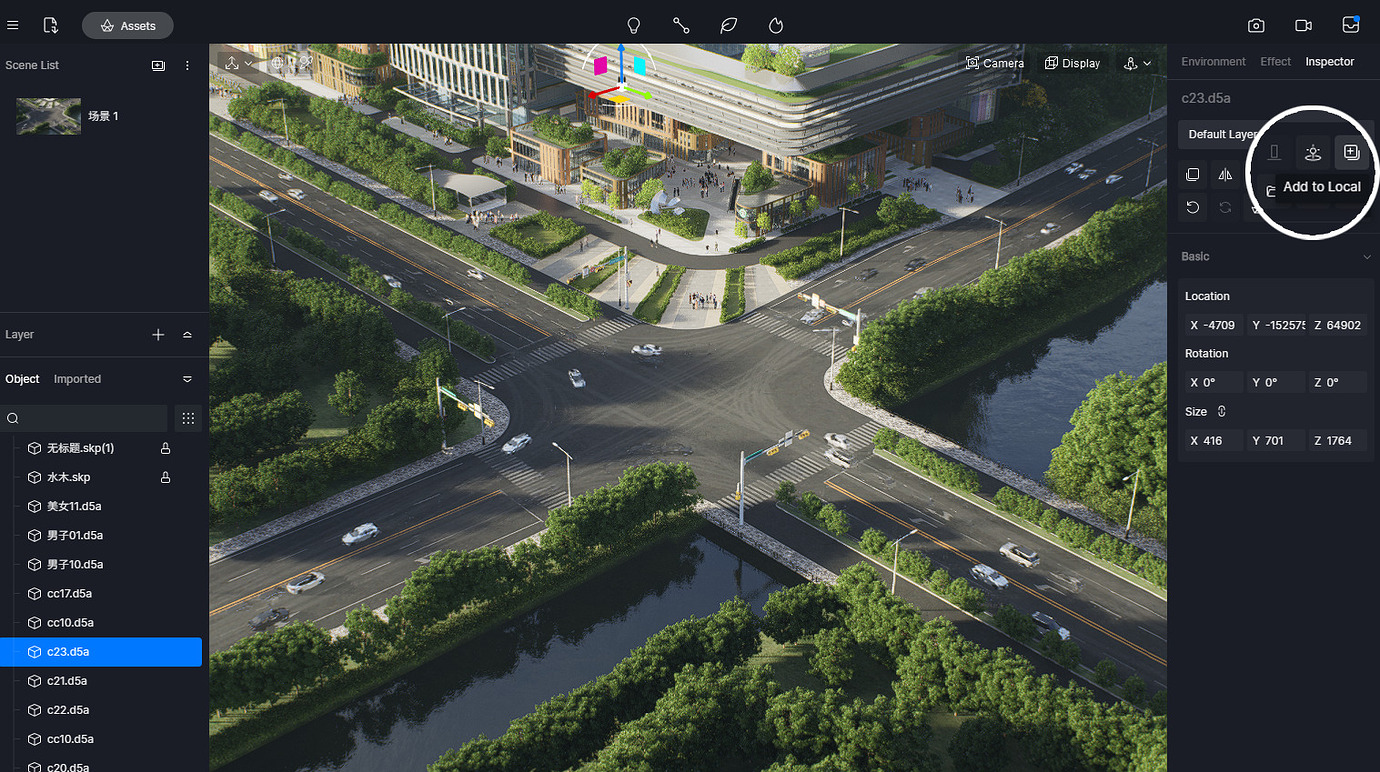Open the Default Layer dropdown
This screenshot has width=1380, height=772.
[x=1222, y=134]
